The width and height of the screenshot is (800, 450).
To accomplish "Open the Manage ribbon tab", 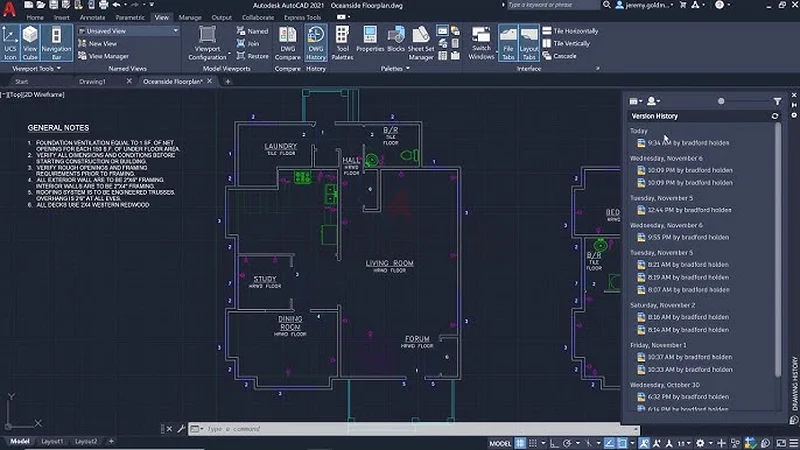I will coord(190,17).
